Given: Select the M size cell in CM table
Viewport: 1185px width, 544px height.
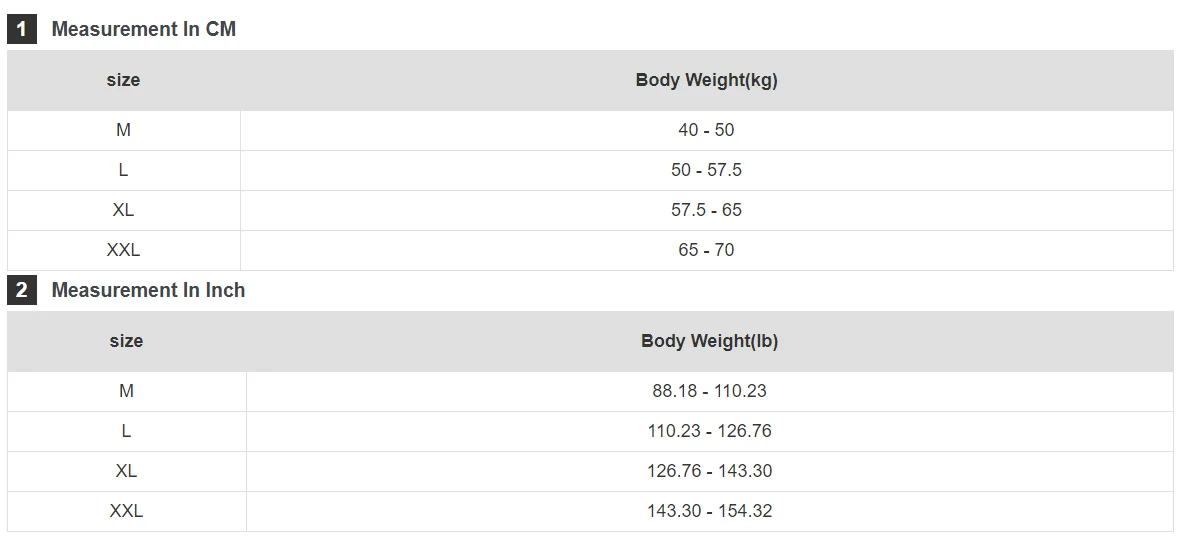Looking at the screenshot, I should pyautogui.click(x=123, y=130).
